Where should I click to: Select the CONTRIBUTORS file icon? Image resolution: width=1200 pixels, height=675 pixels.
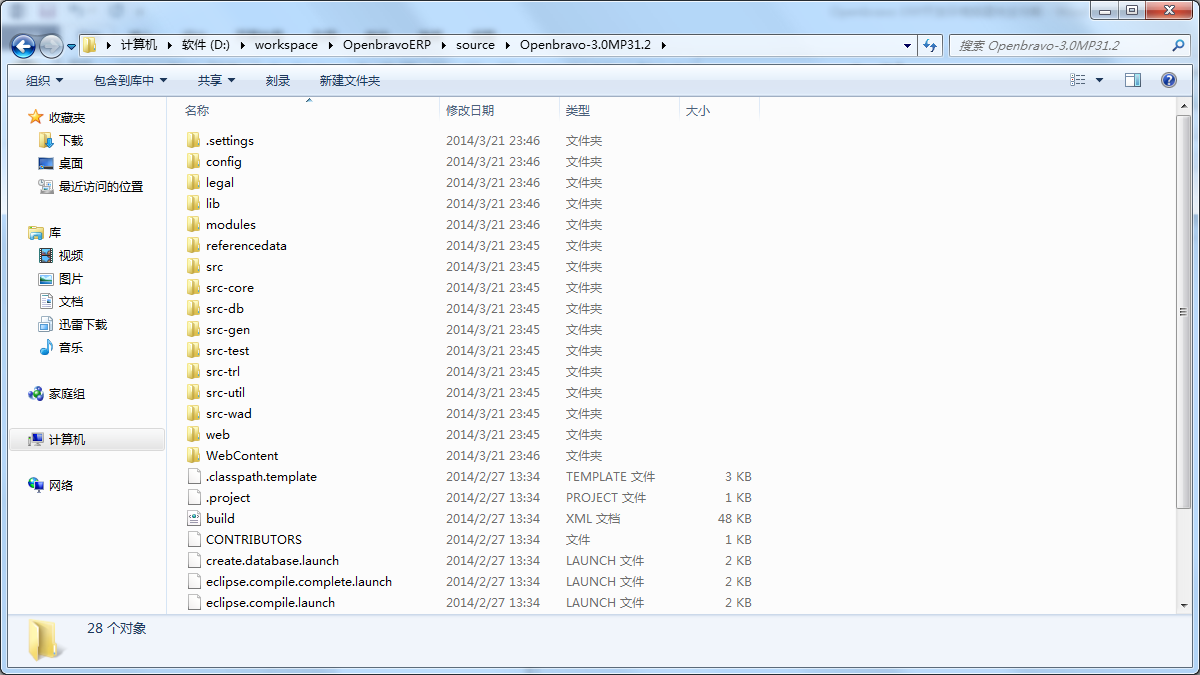click(194, 539)
